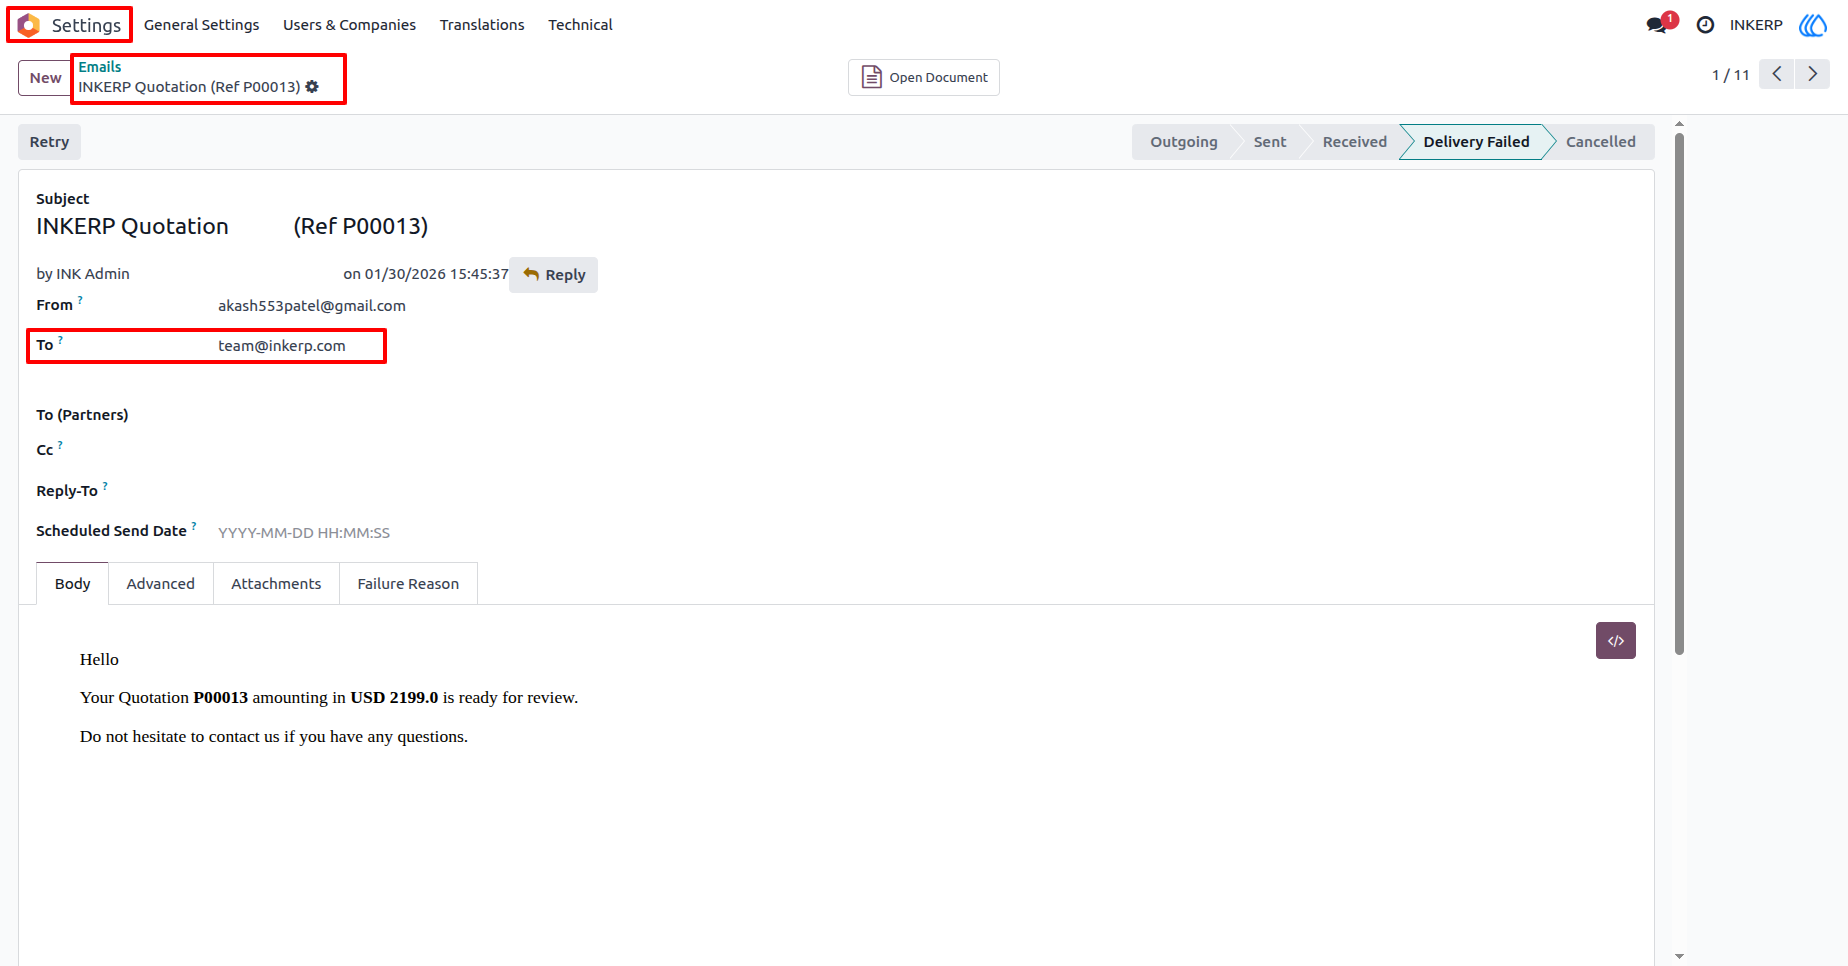Open the INKERP company switcher
Screen dimensions: 1848x966
[x=1756, y=25]
